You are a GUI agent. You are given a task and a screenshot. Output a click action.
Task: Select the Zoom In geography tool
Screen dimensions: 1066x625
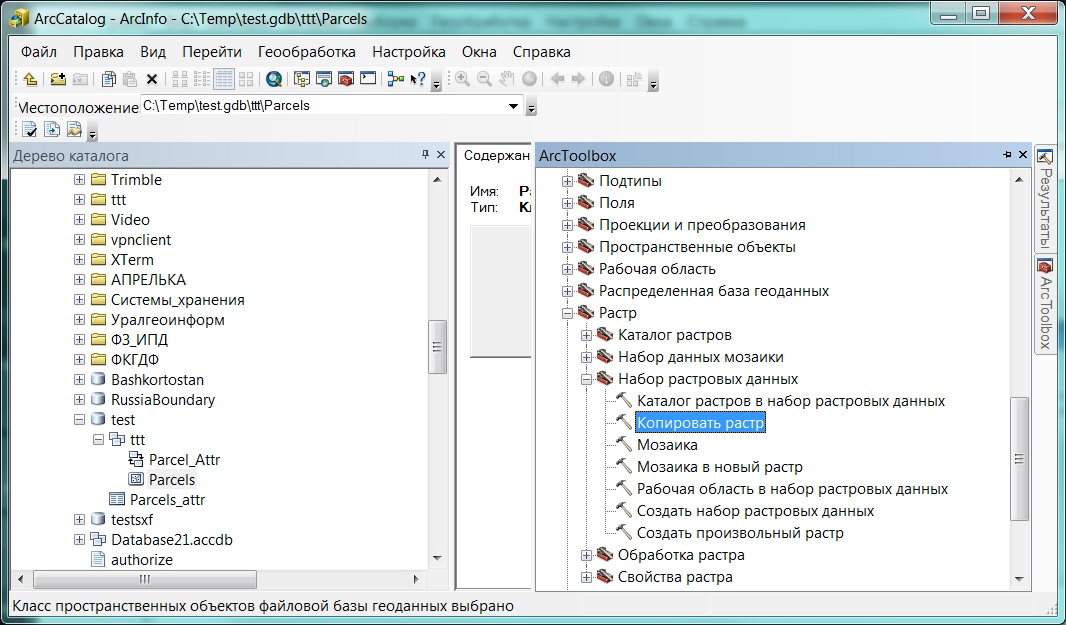point(462,79)
